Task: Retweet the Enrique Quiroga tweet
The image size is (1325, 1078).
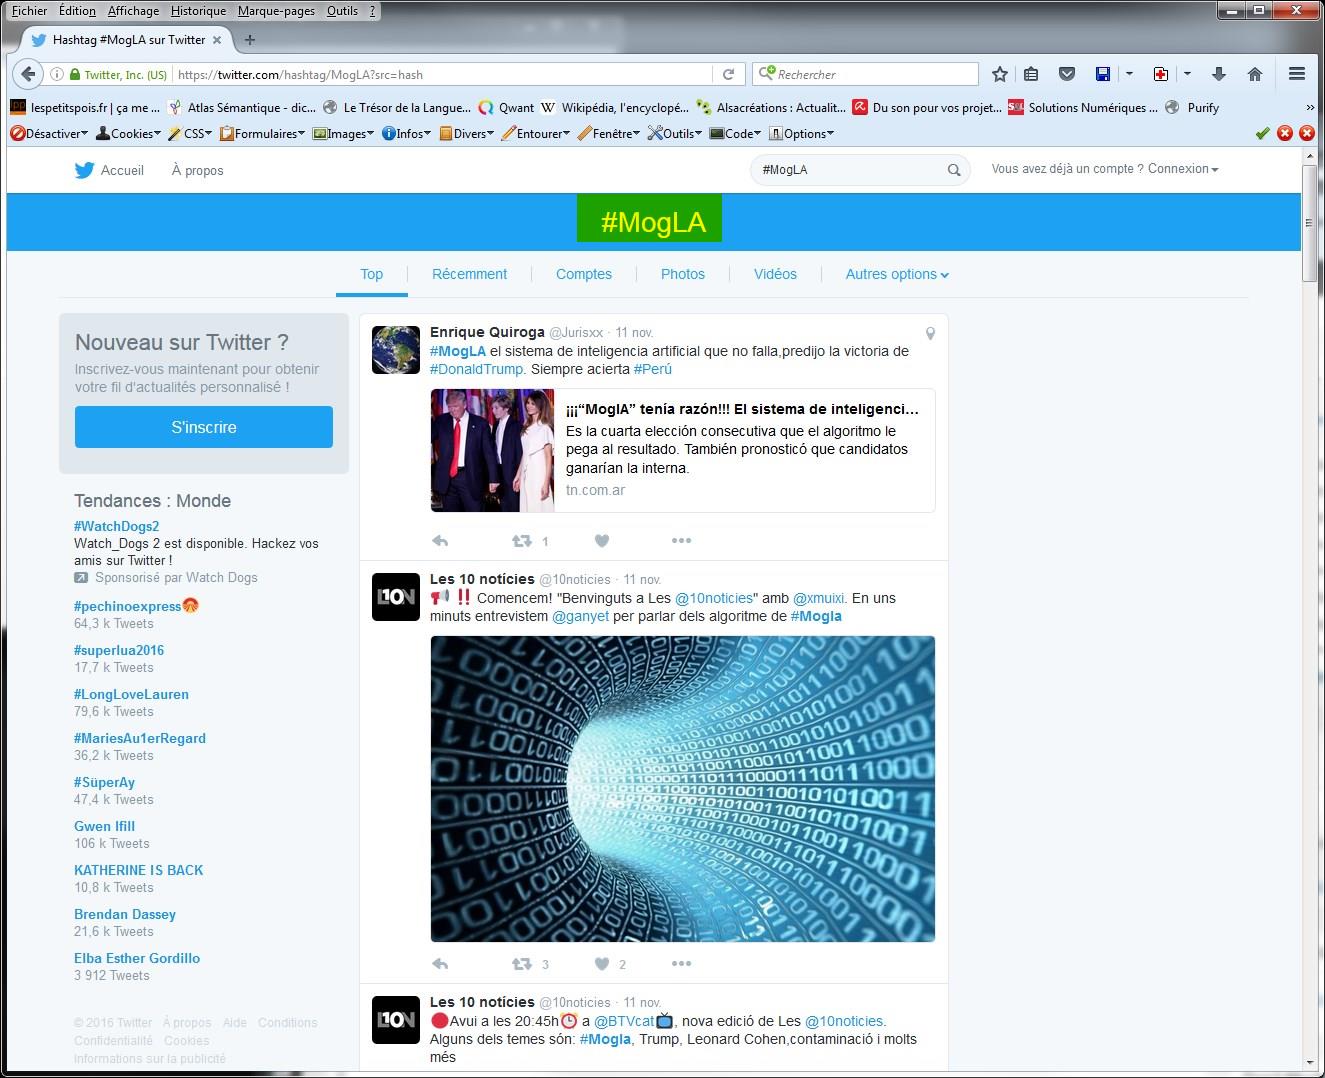Action: coord(522,541)
